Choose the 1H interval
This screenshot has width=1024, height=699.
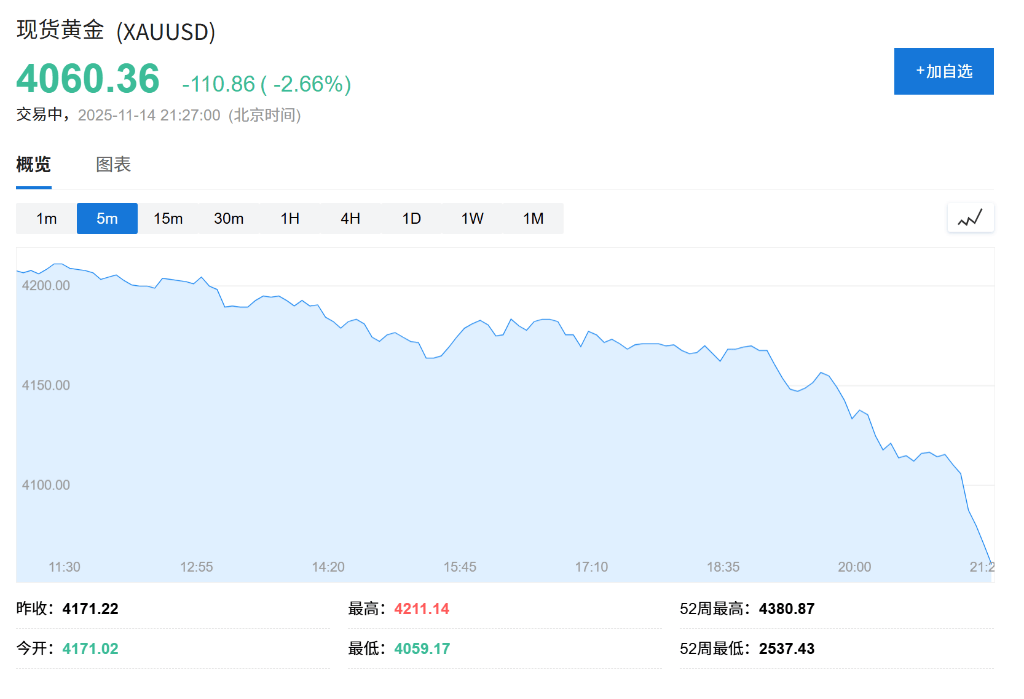click(x=290, y=218)
